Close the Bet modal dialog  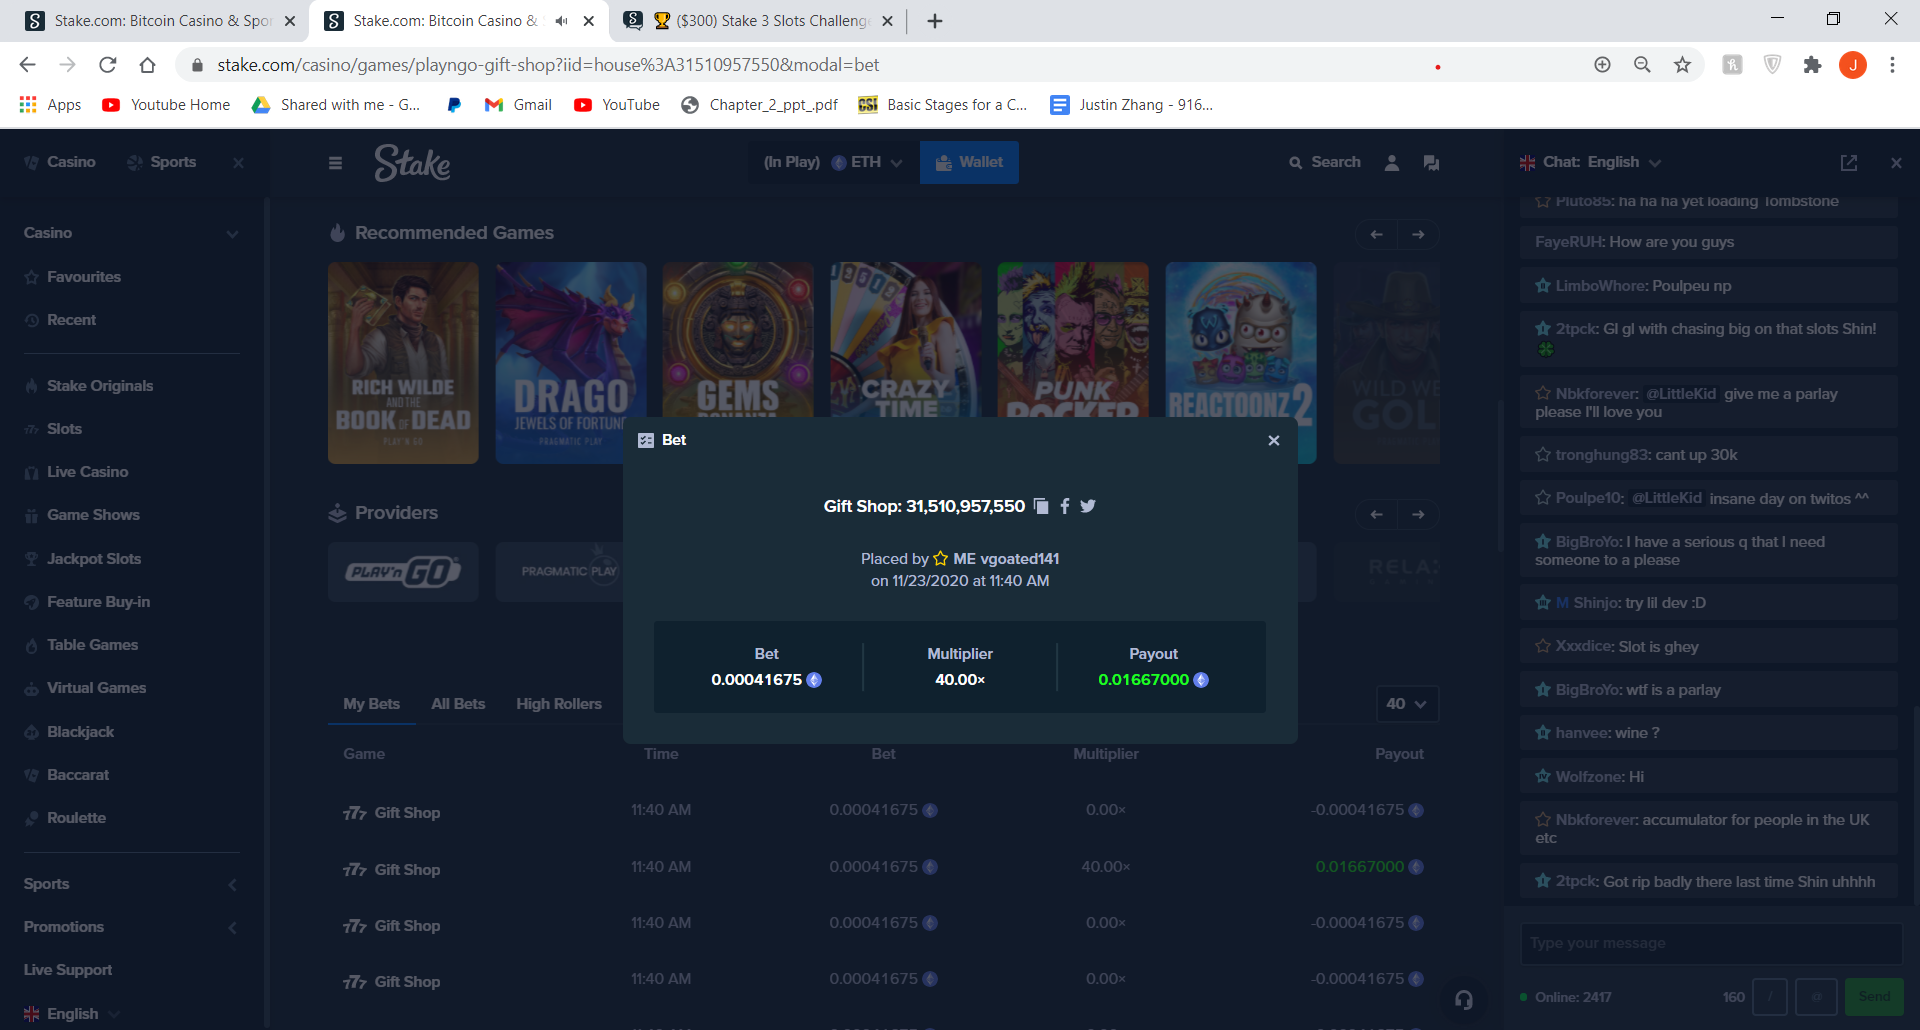click(x=1273, y=440)
